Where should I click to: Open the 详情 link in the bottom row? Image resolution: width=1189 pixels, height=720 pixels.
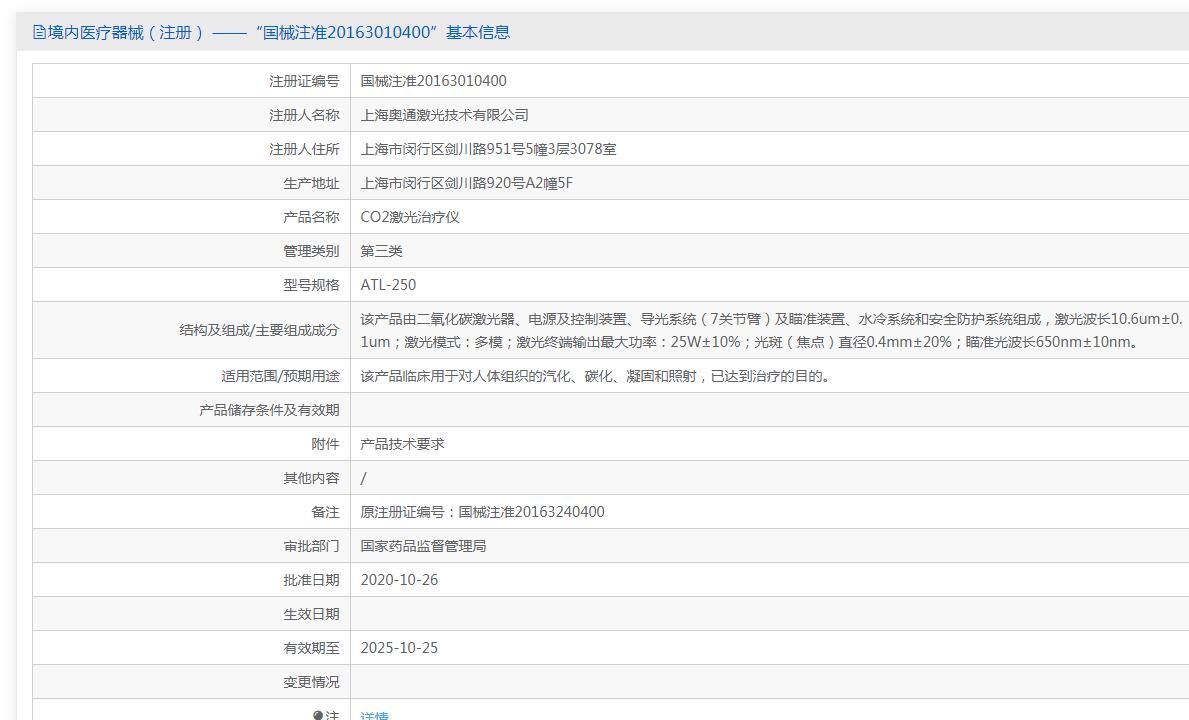[x=375, y=715]
